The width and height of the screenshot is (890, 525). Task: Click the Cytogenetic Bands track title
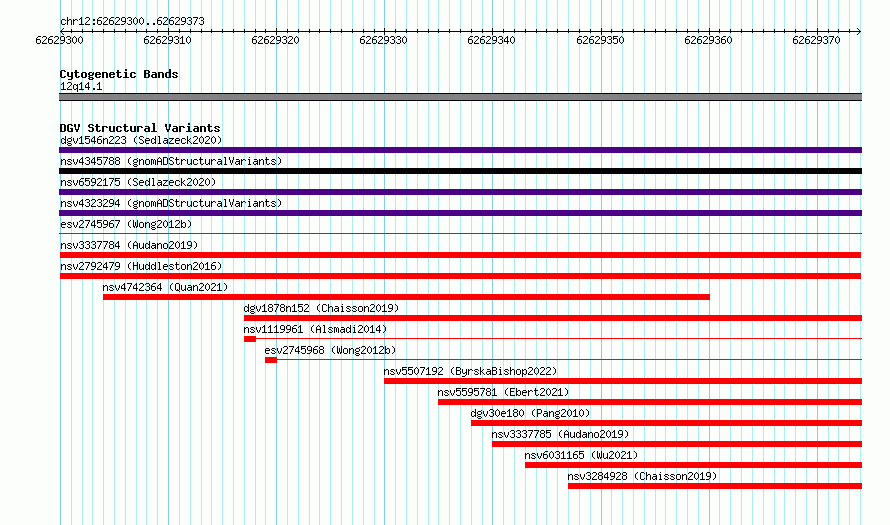click(x=119, y=74)
